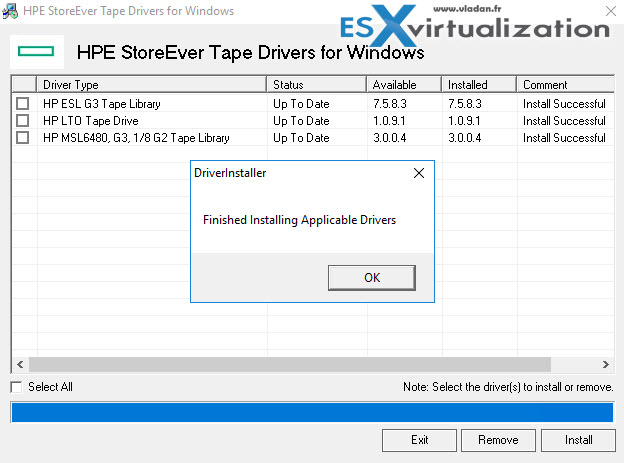Sort by the Comment column header

click(566, 85)
